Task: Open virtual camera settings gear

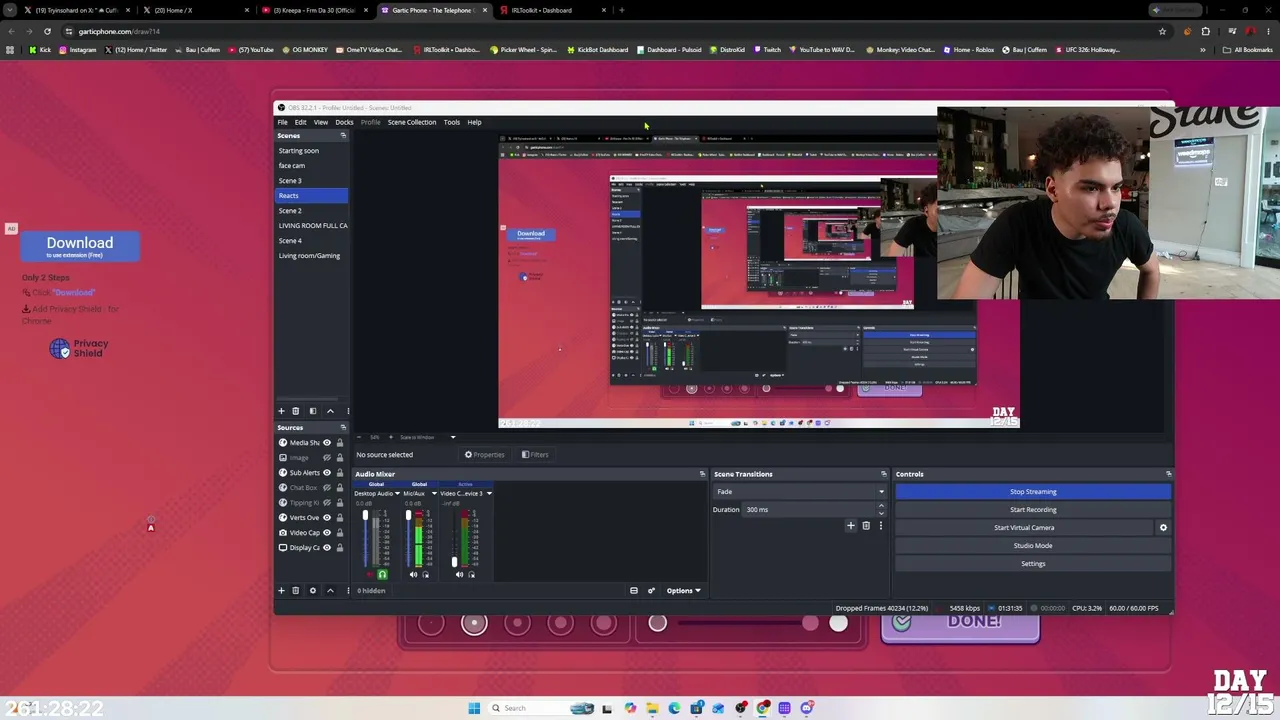Action: pyautogui.click(x=1163, y=527)
